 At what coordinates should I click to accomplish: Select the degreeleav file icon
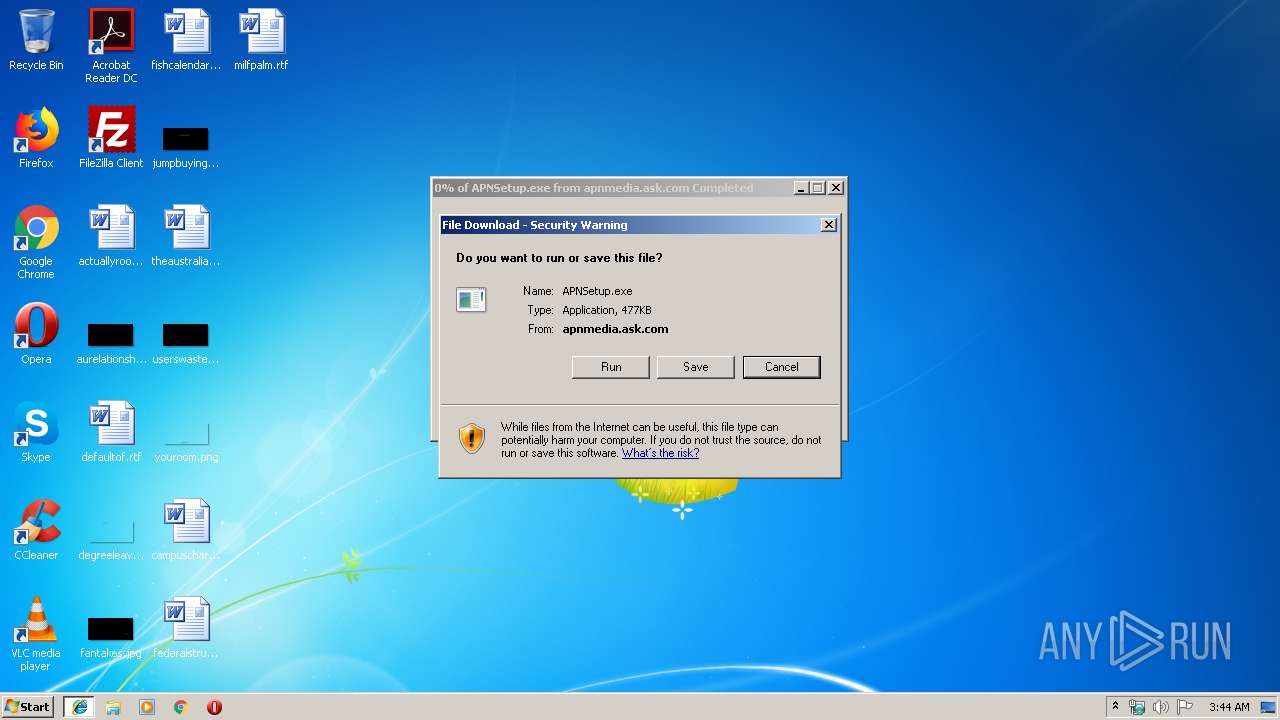coord(111,539)
